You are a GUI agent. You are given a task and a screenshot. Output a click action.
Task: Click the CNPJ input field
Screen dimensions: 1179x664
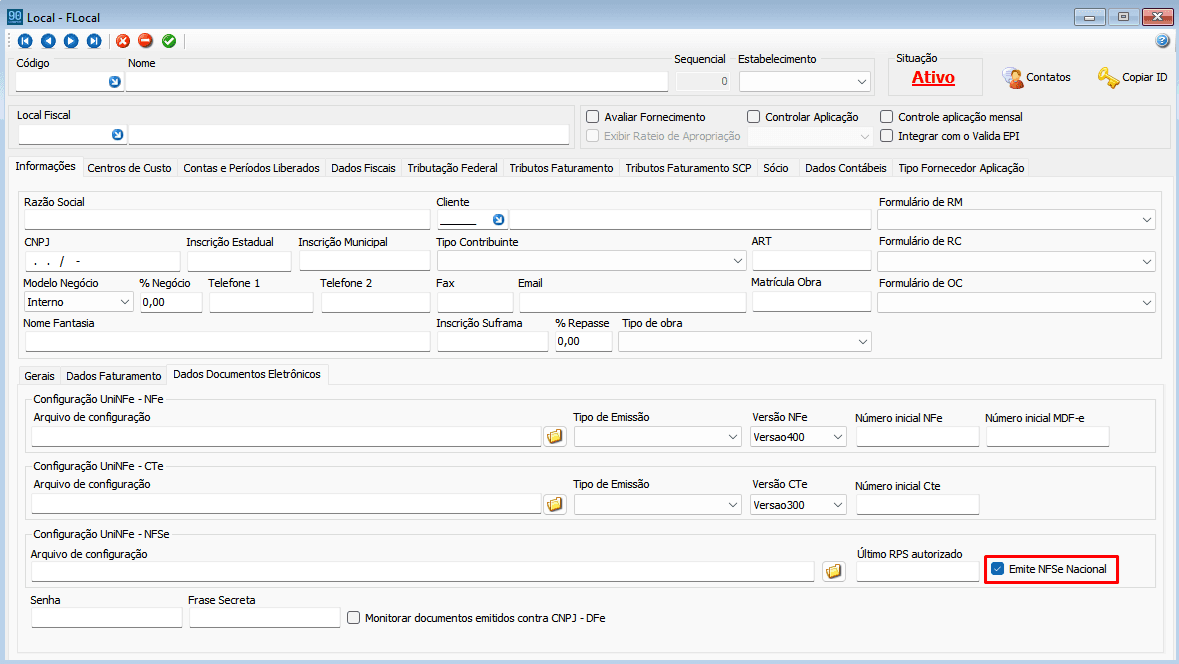[102, 261]
